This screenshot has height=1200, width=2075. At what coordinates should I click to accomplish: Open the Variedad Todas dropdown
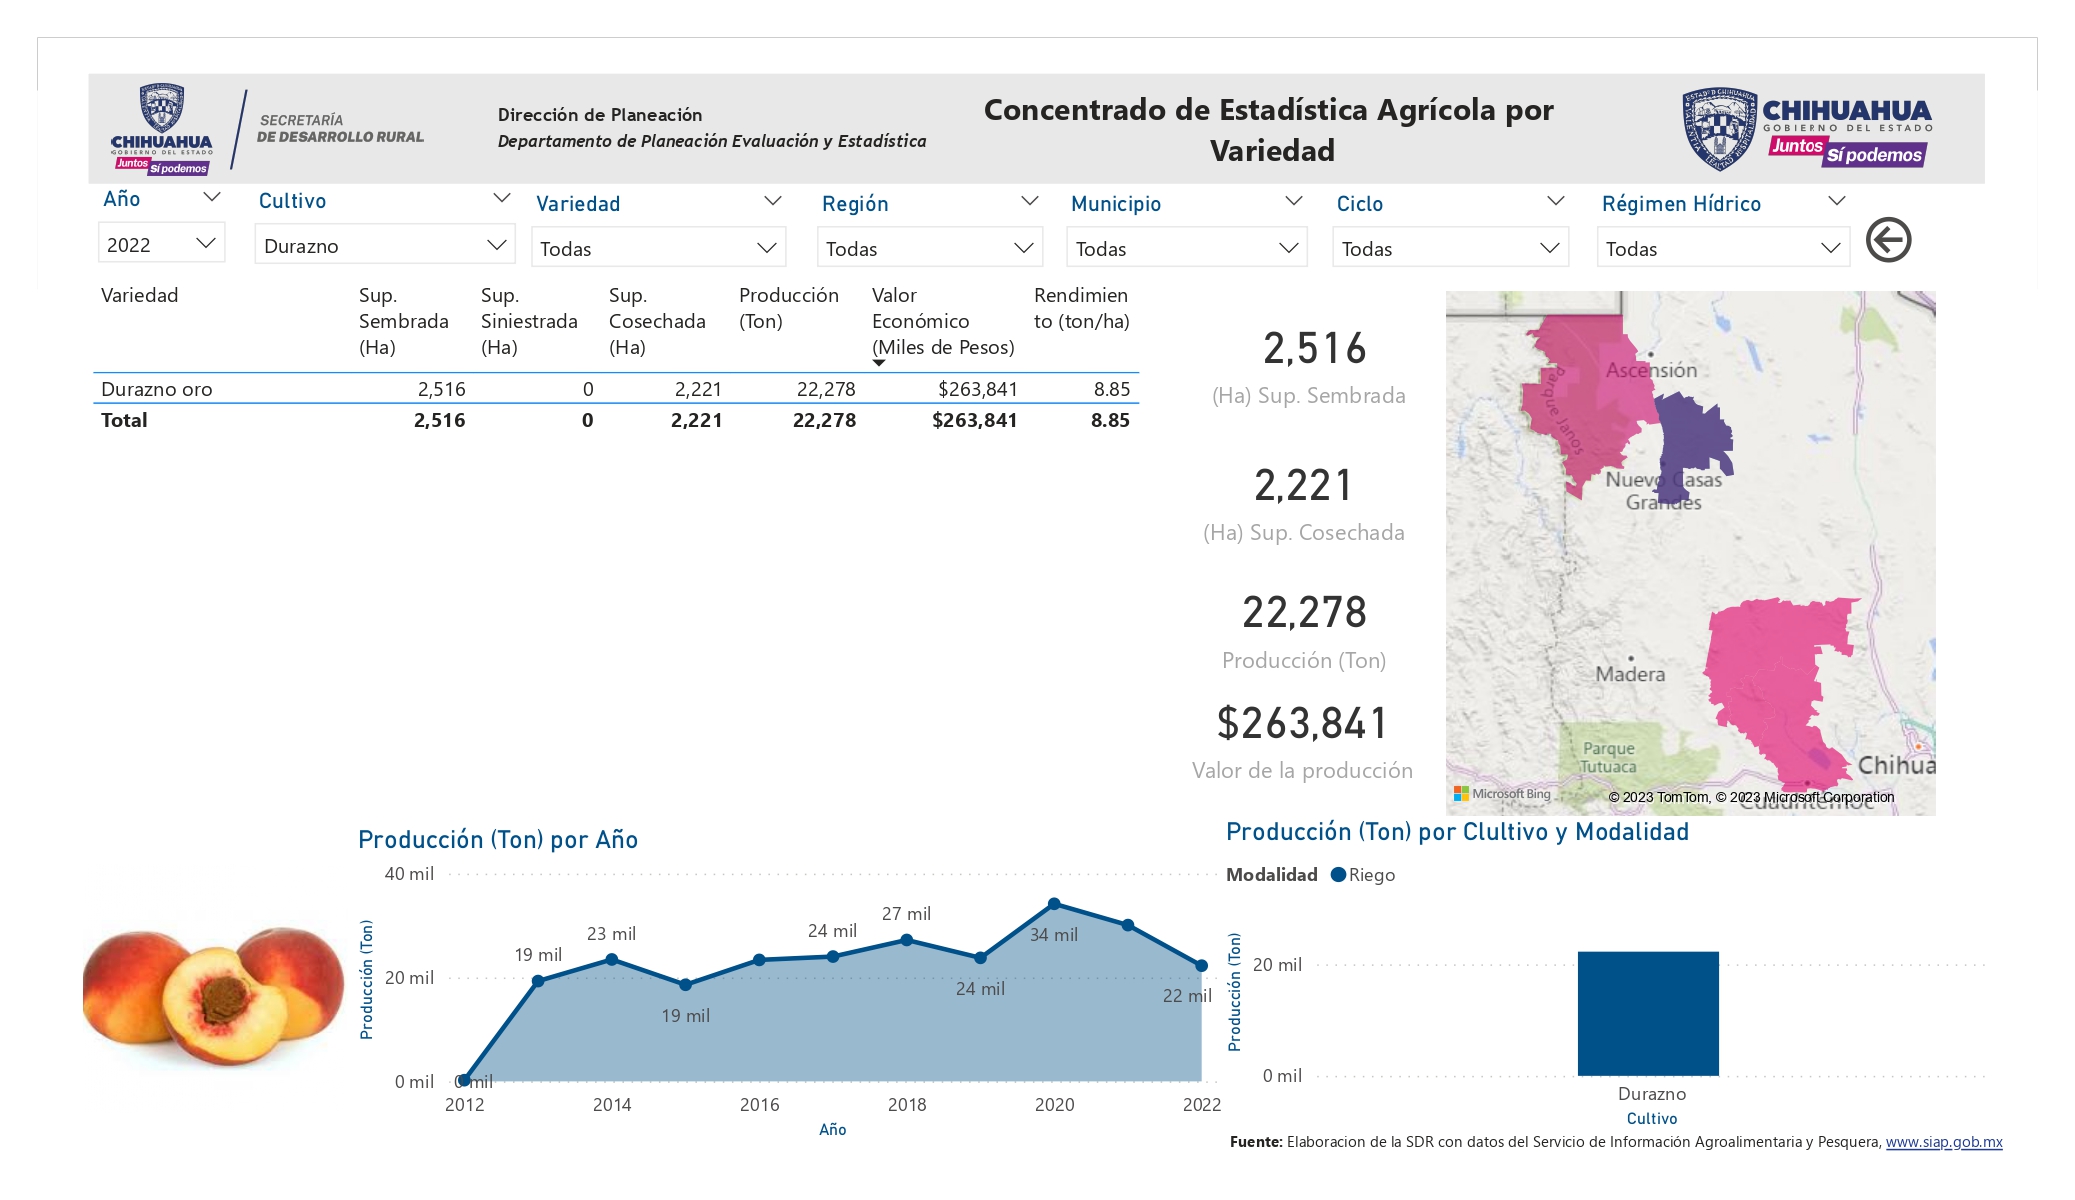point(658,248)
